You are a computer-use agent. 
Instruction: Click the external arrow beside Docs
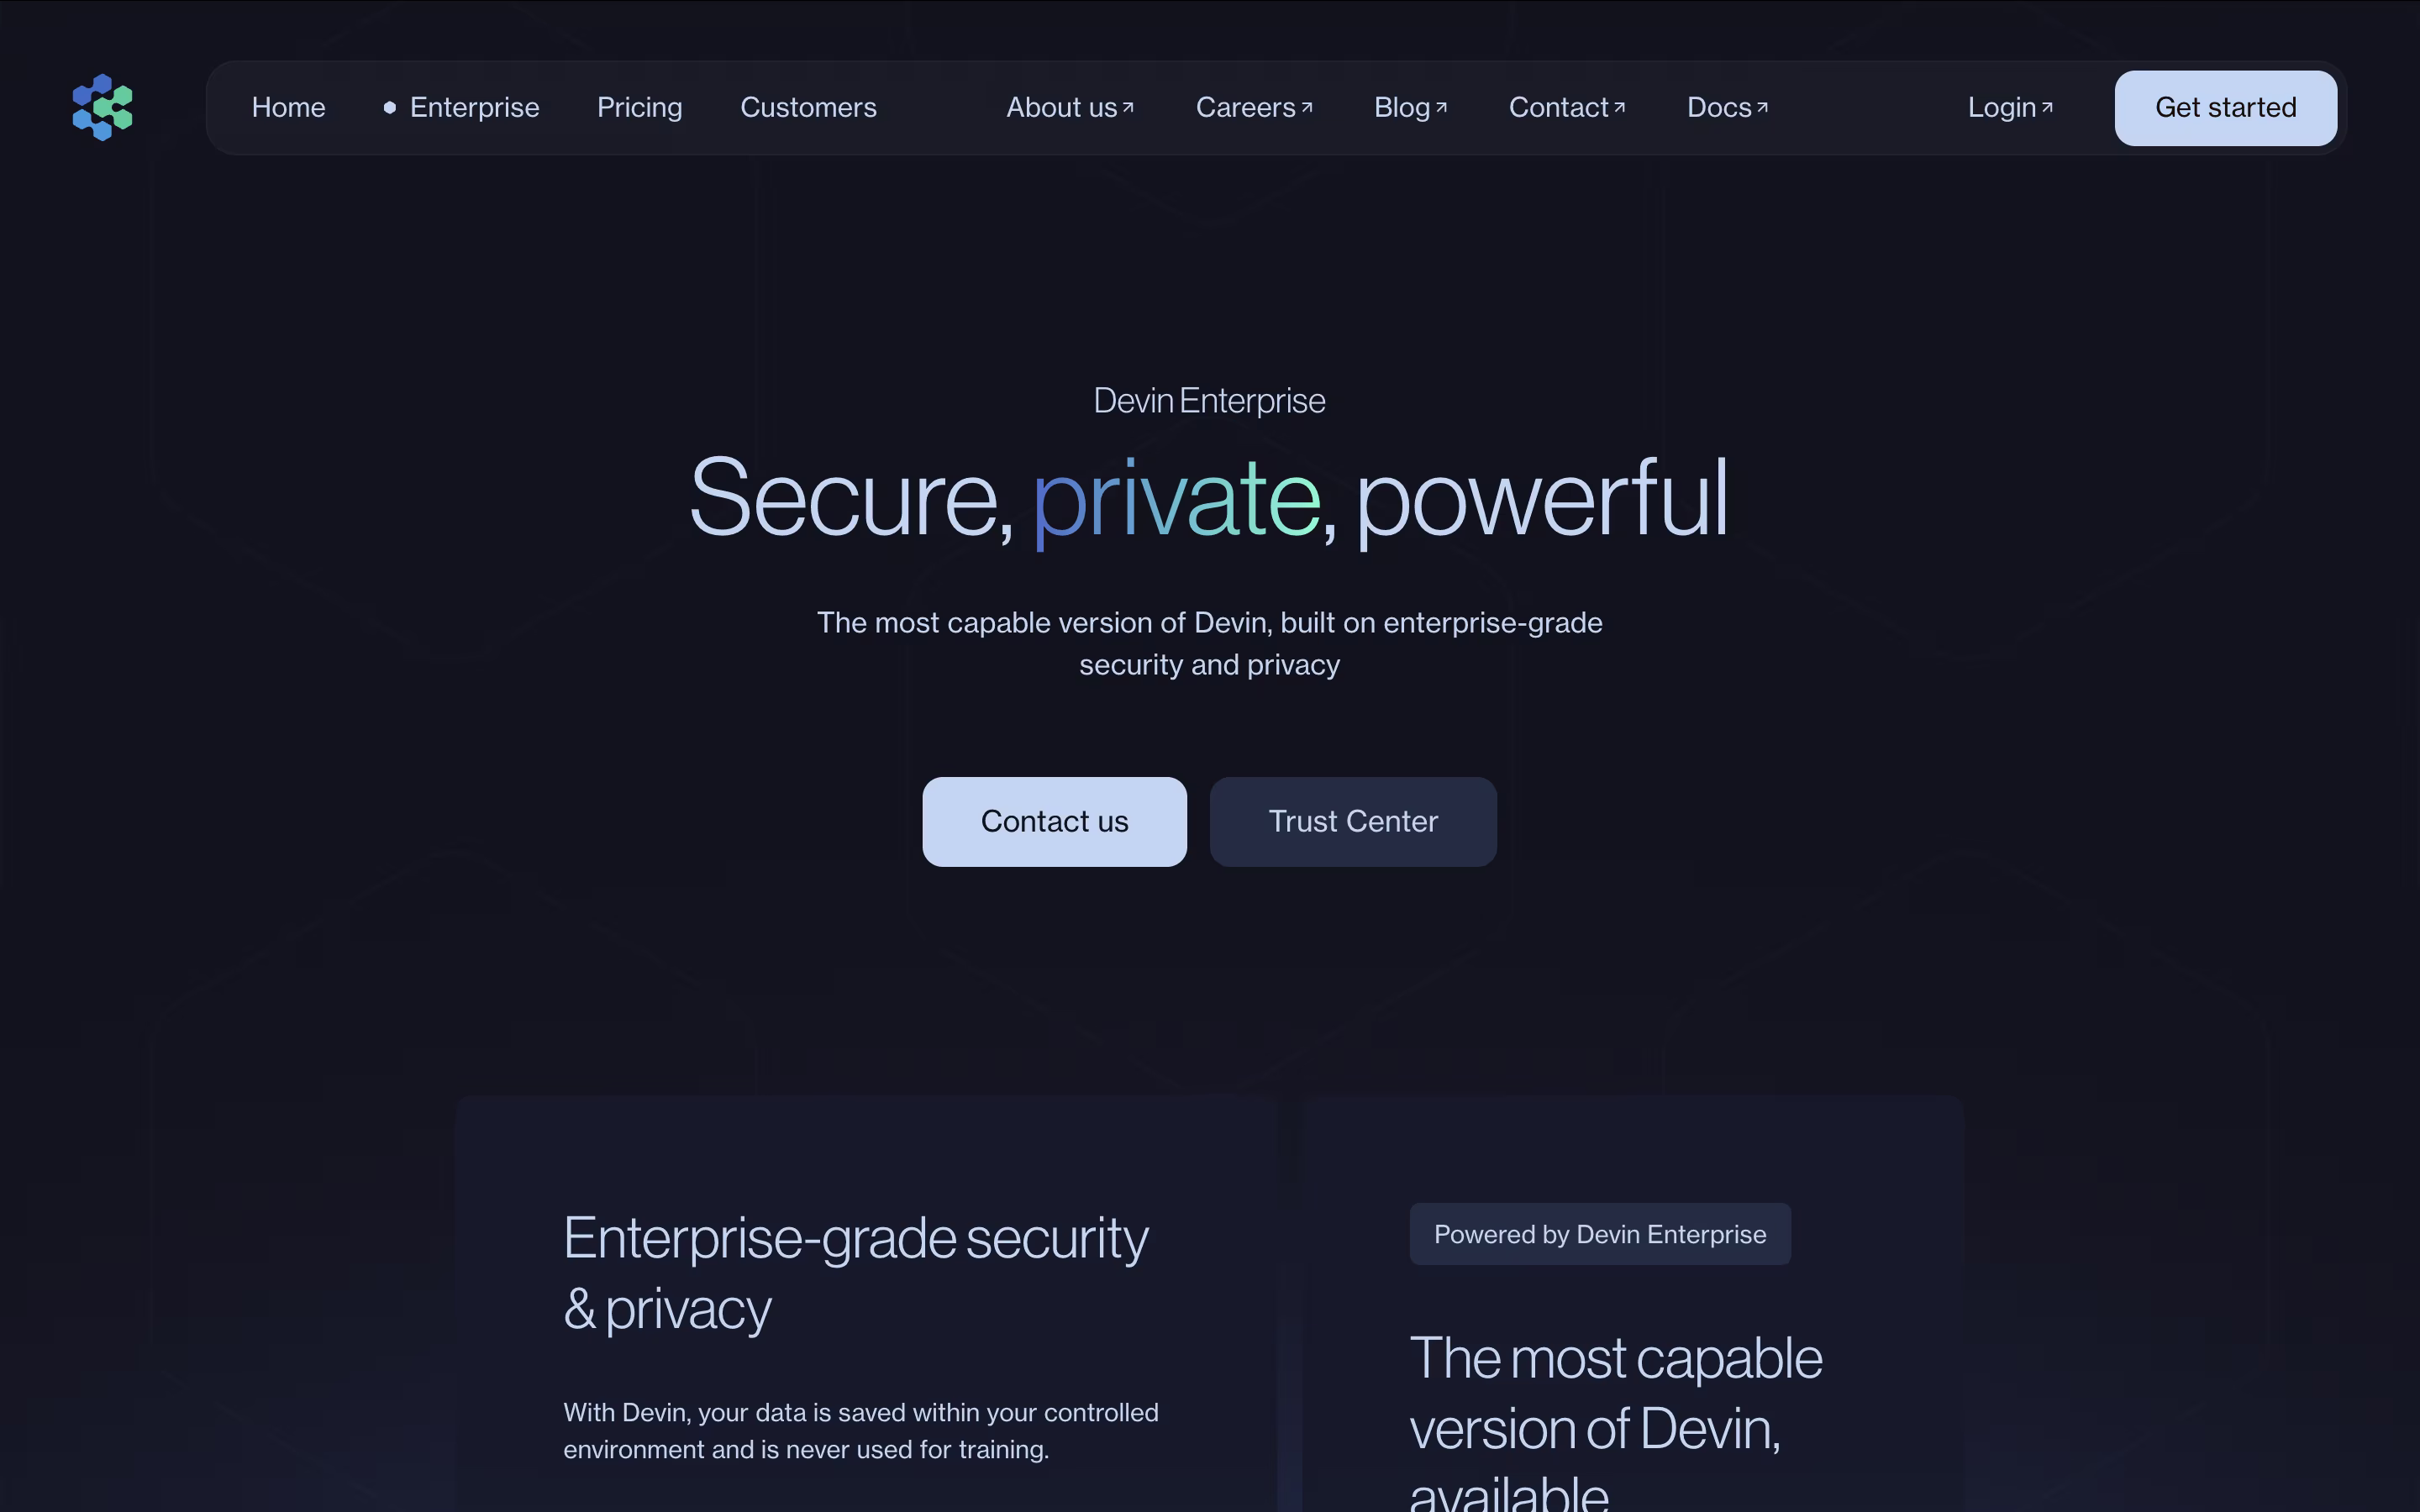(x=1762, y=107)
